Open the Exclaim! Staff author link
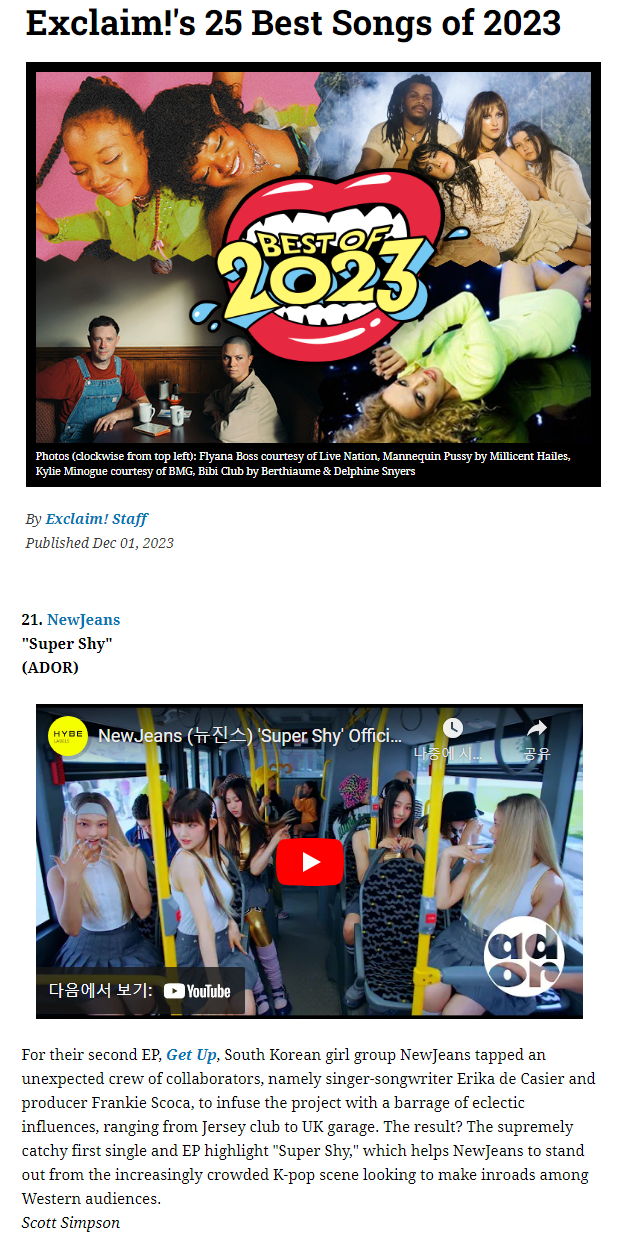The image size is (621, 1235). (96, 519)
